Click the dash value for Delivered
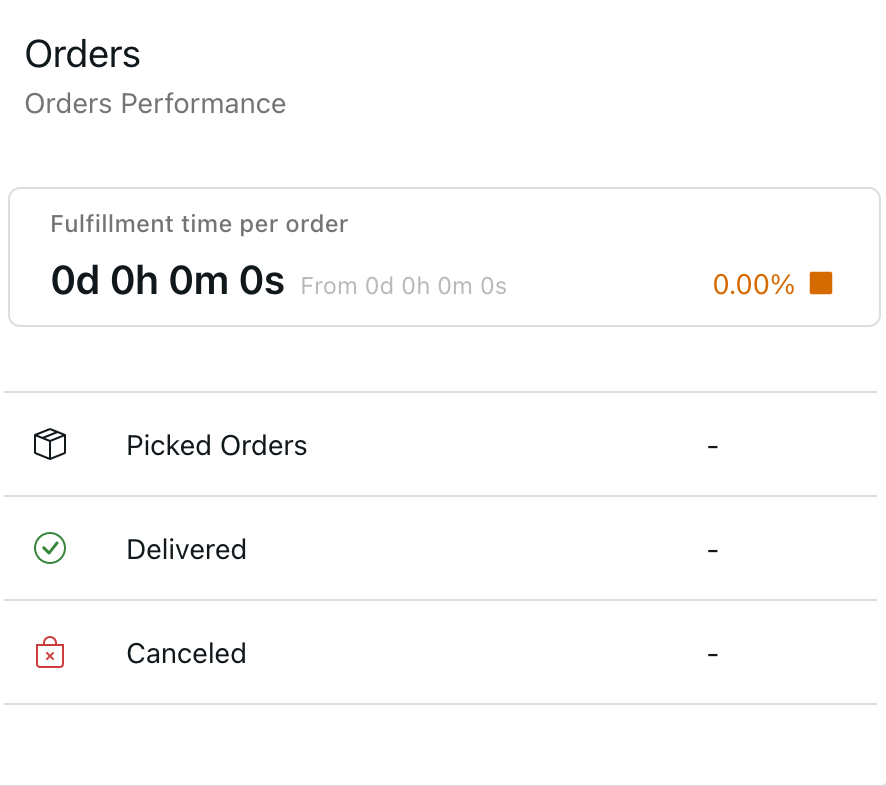 coord(712,549)
